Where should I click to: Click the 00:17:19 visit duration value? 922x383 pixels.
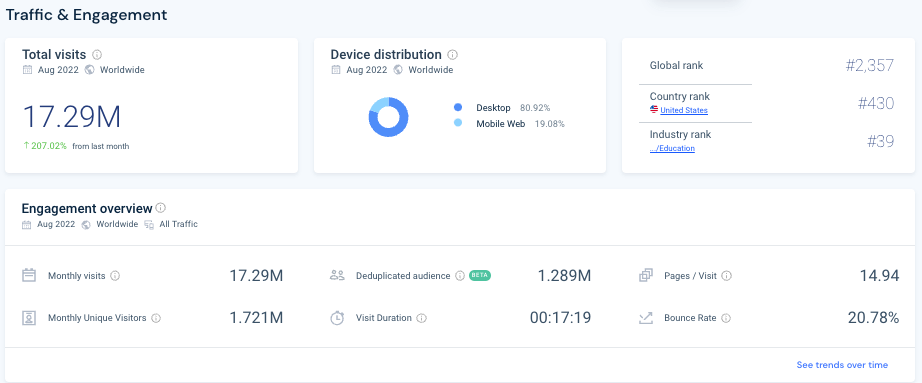pyautogui.click(x=560, y=318)
